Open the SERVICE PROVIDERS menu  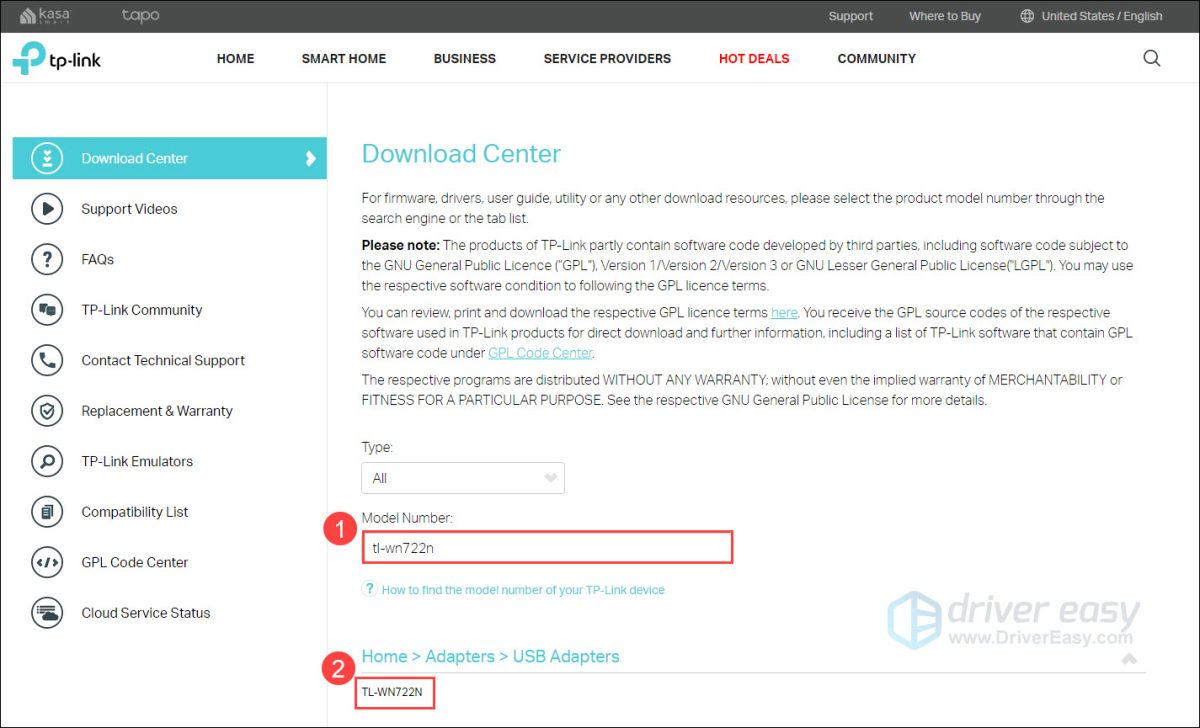607,58
